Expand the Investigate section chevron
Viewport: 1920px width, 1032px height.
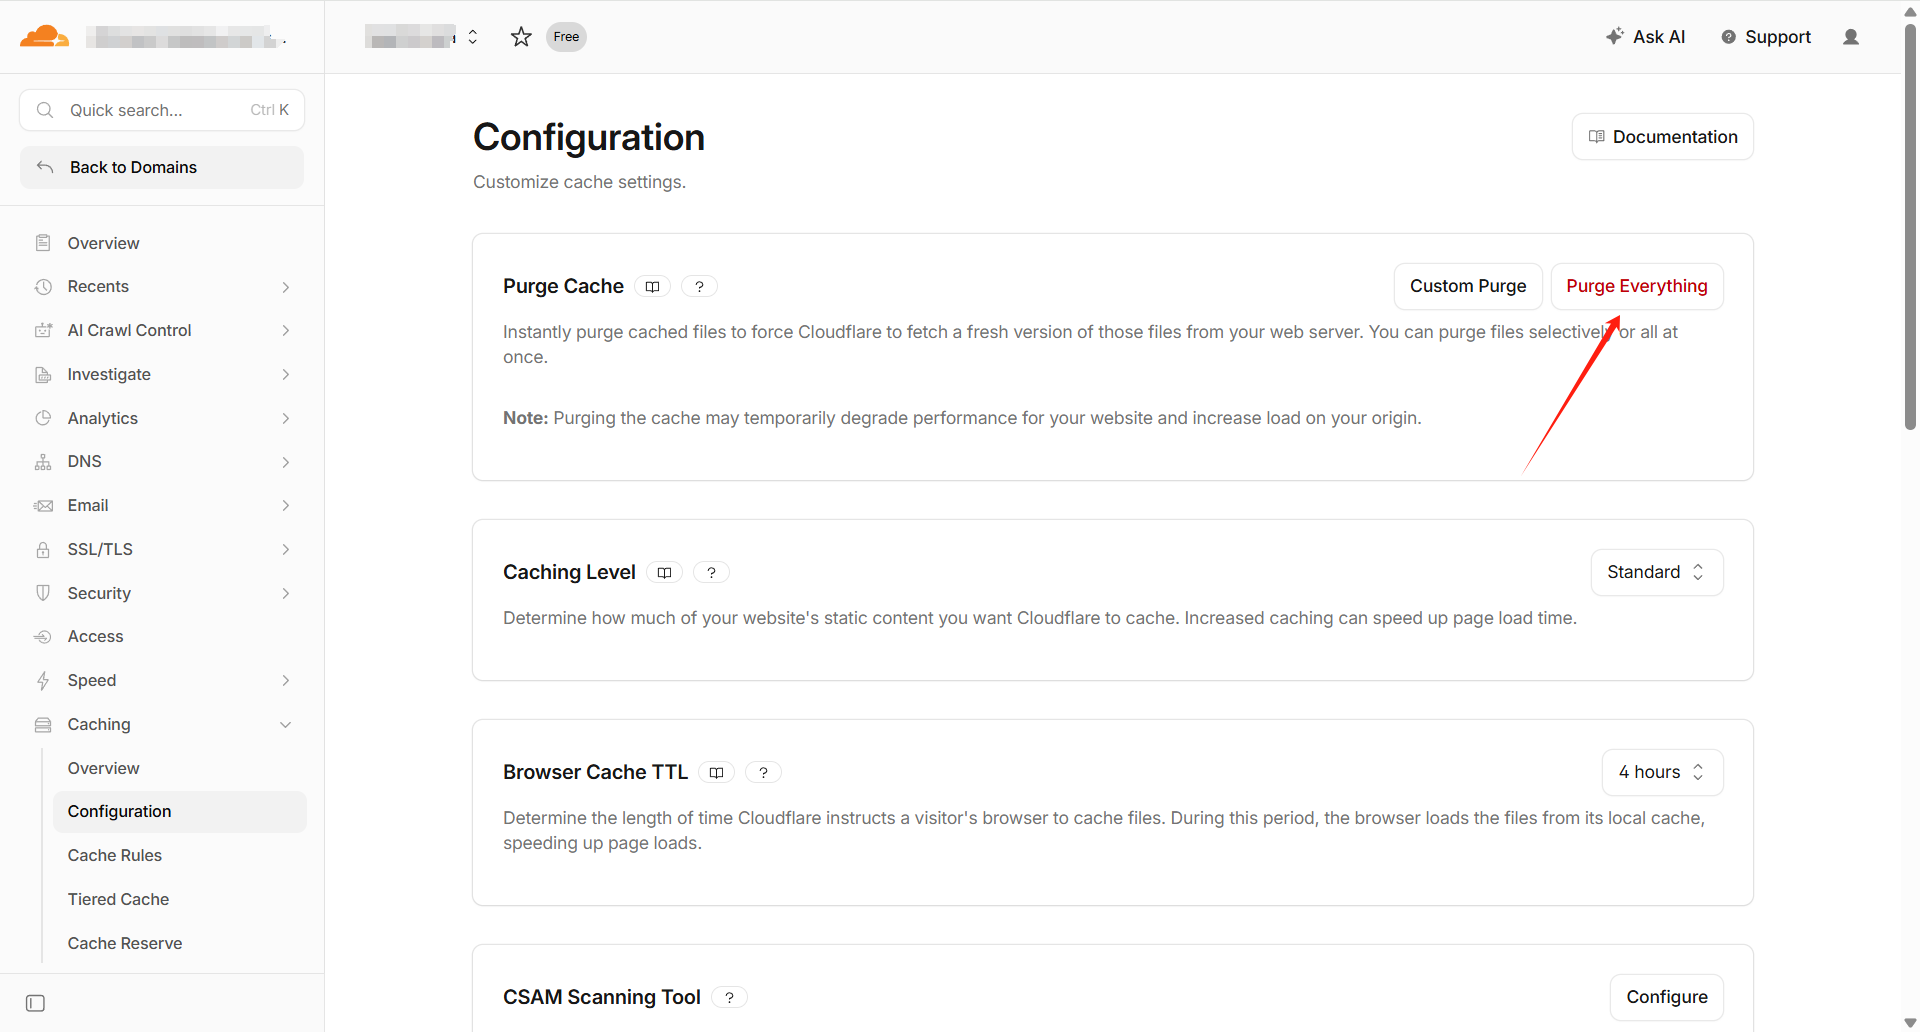[x=286, y=374]
